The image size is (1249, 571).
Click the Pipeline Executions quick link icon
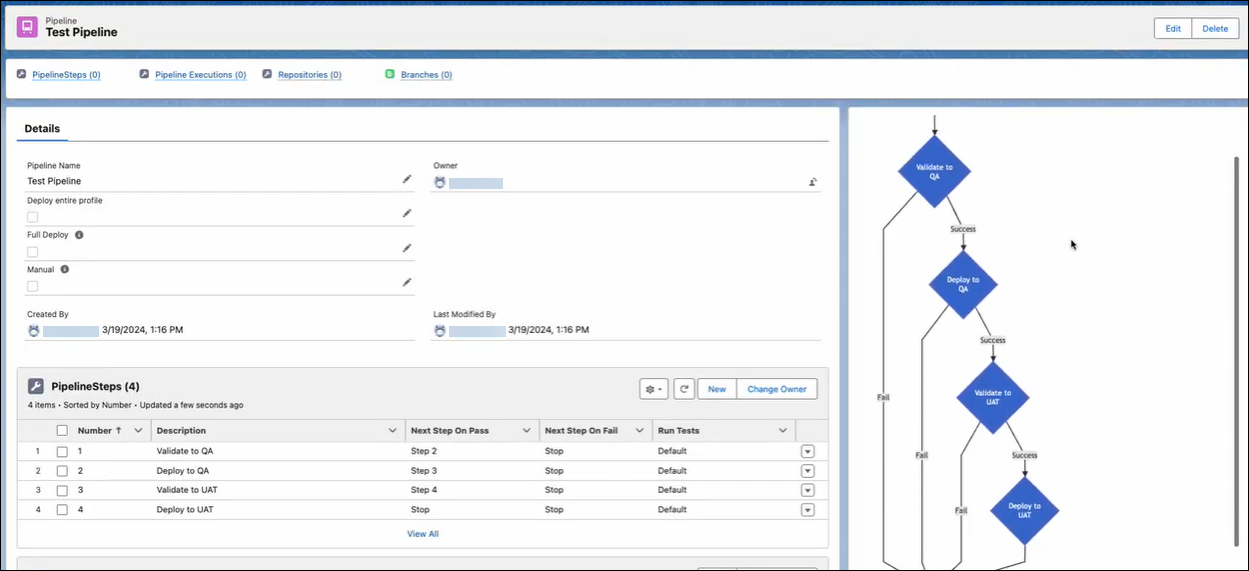point(144,74)
